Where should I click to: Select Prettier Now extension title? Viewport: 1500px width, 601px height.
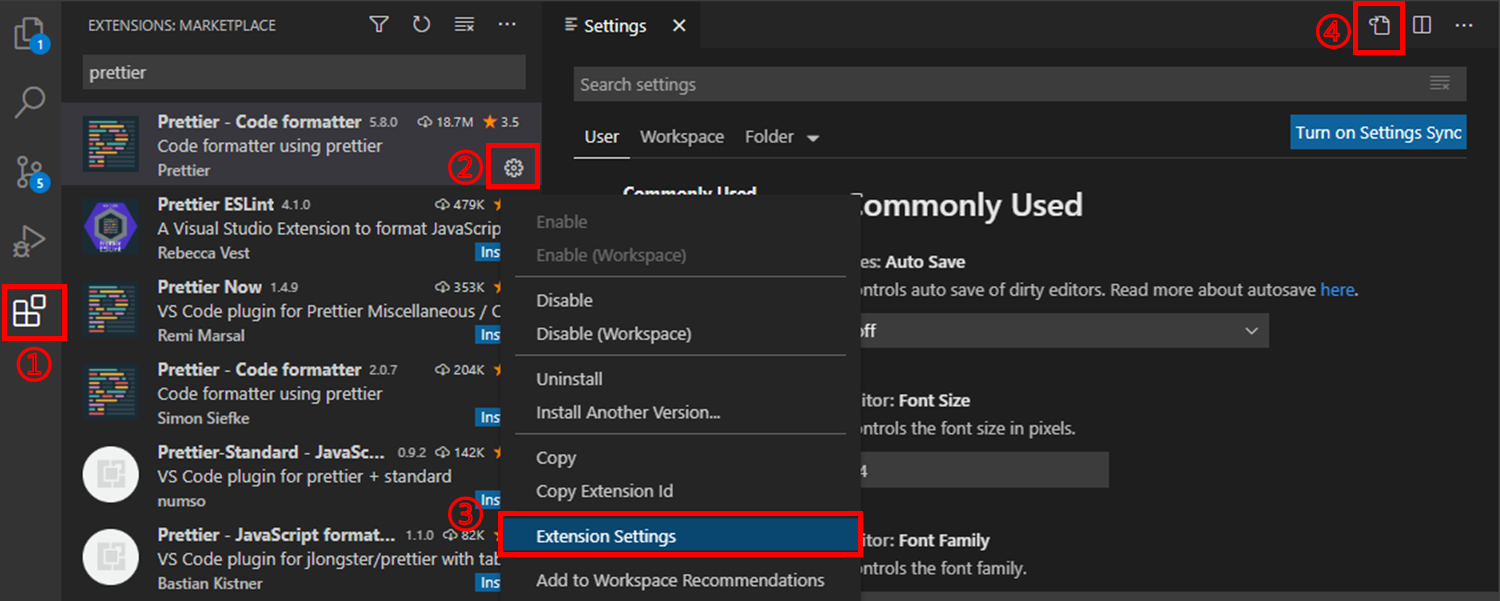pyautogui.click(x=210, y=287)
